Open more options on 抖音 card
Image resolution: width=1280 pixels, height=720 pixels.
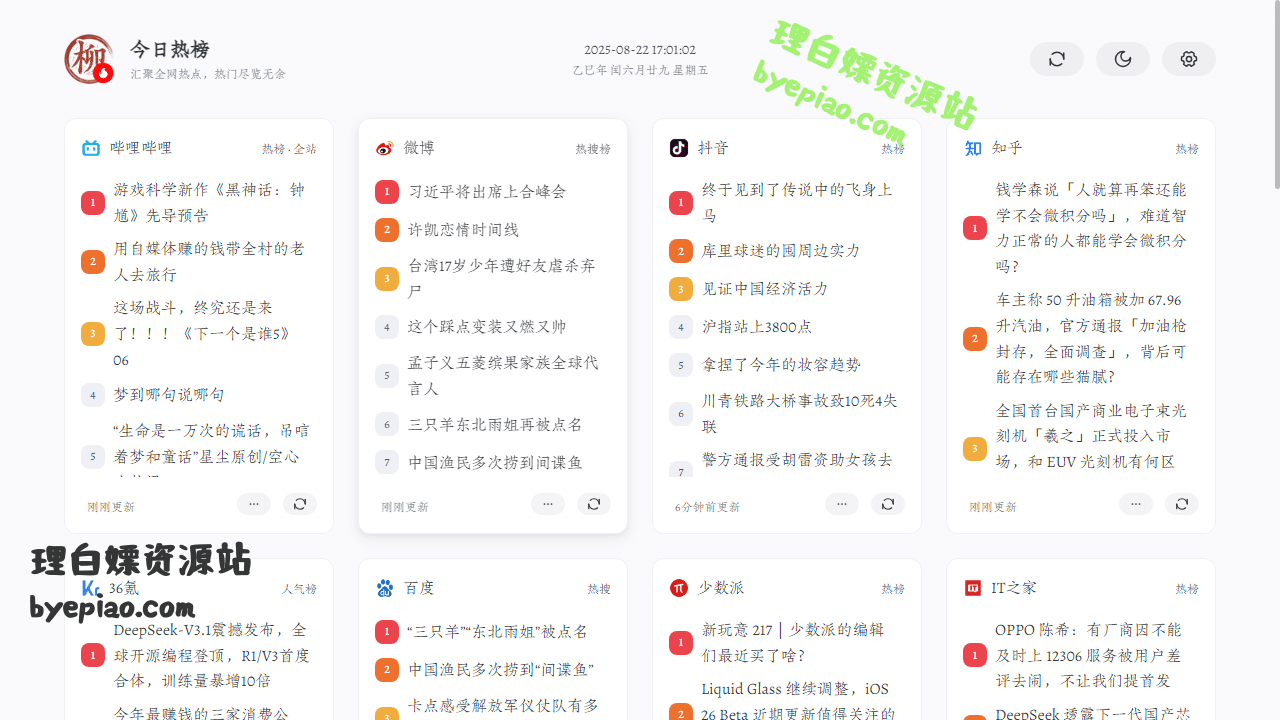pyautogui.click(x=841, y=504)
